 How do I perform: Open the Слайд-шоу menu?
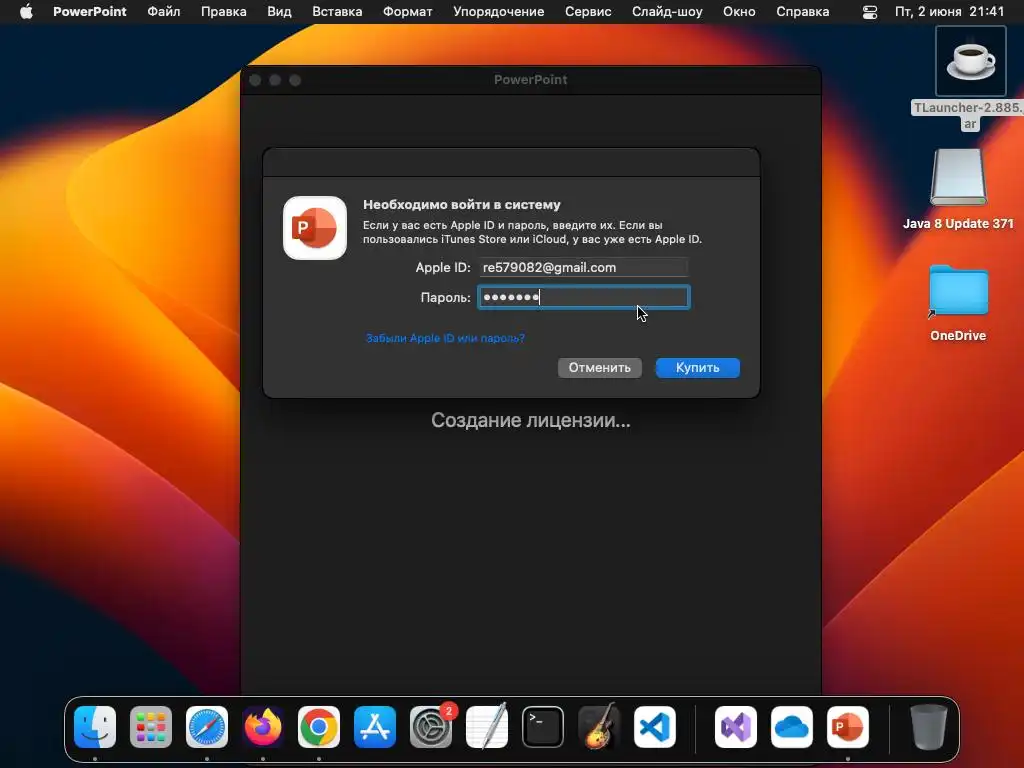667,12
